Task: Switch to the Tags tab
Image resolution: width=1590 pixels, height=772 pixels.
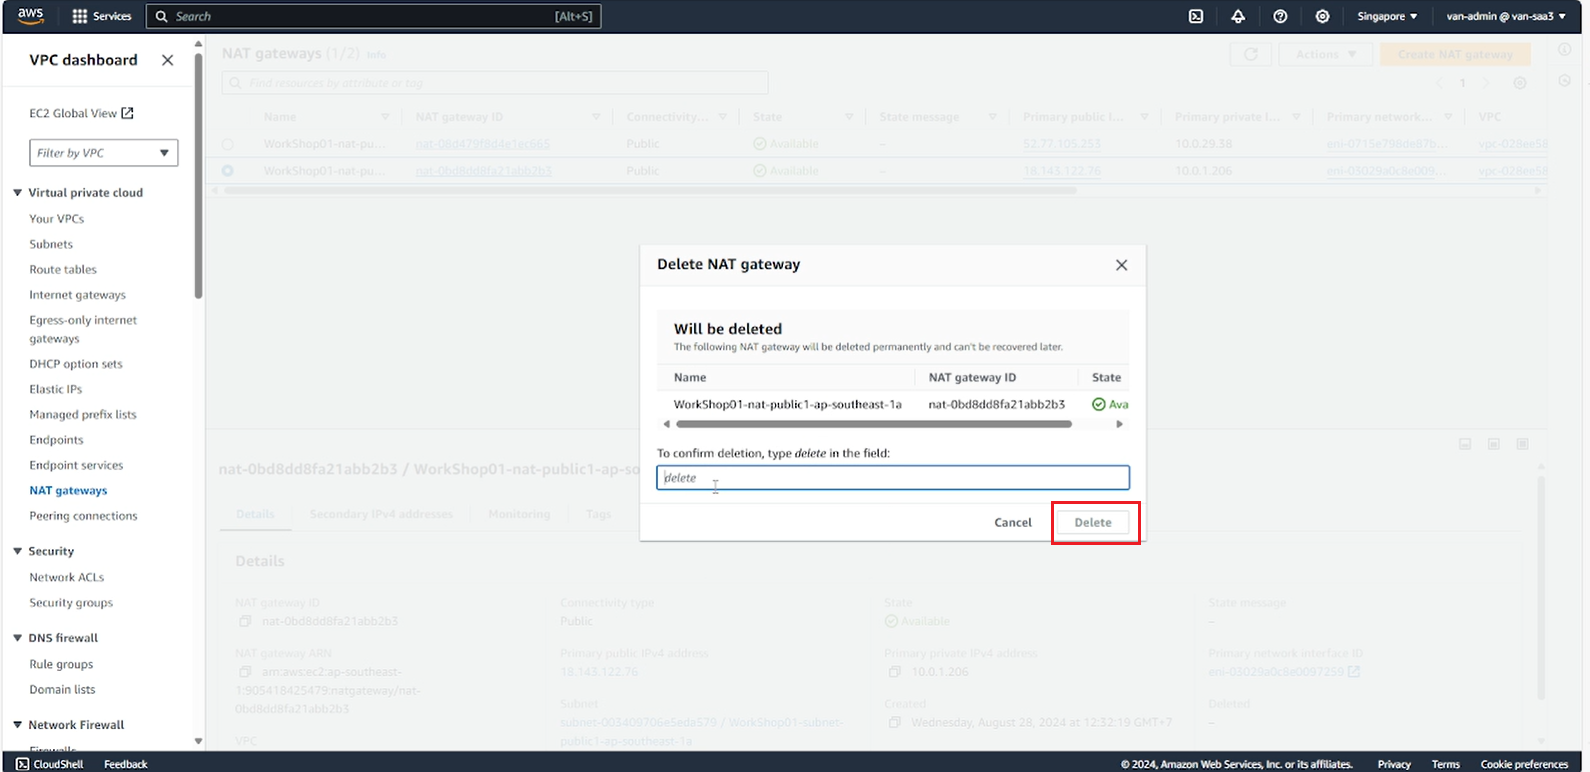Action: [598, 514]
